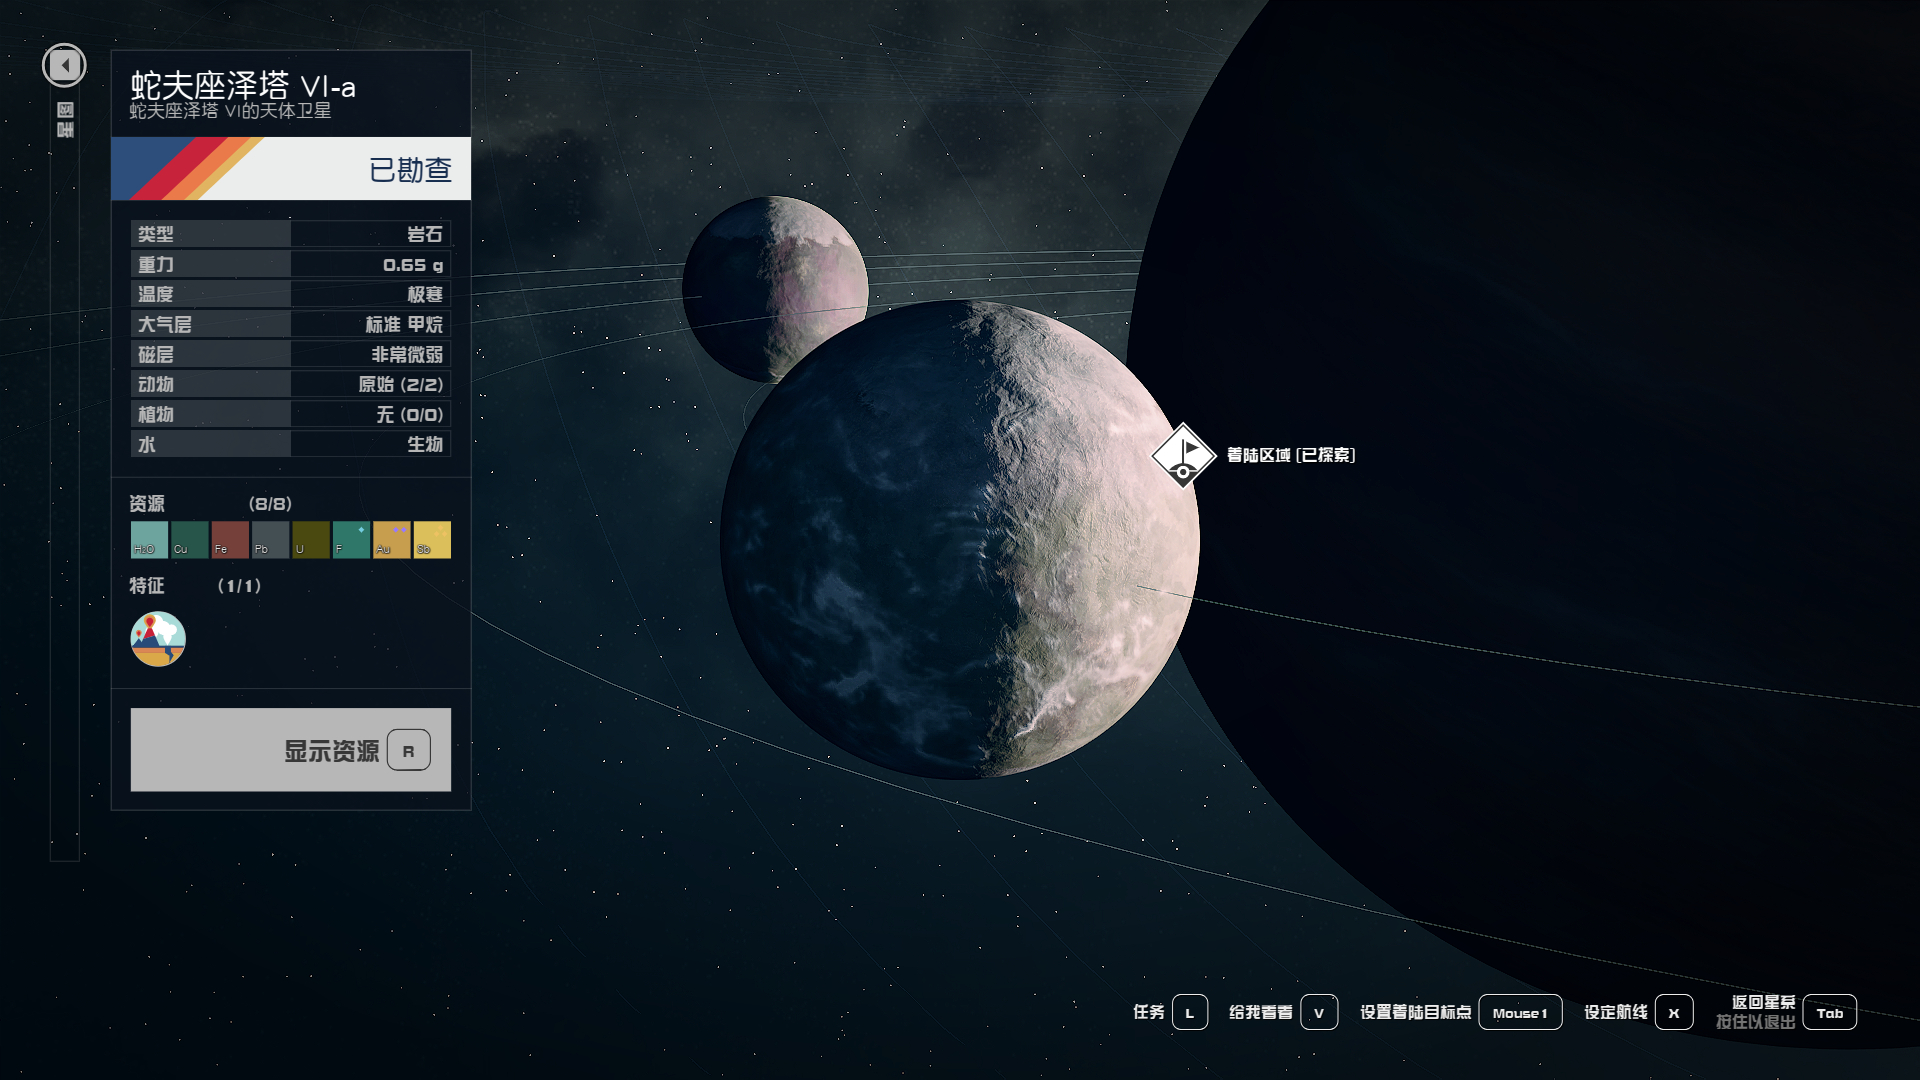Click the 类型 row value 岩石
The image size is (1920, 1080).
point(425,234)
